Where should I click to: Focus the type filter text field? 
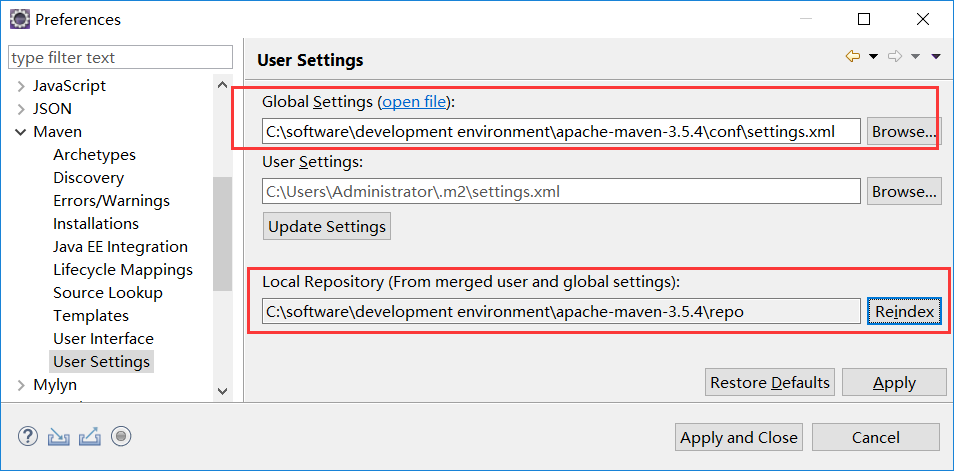coord(120,58)
